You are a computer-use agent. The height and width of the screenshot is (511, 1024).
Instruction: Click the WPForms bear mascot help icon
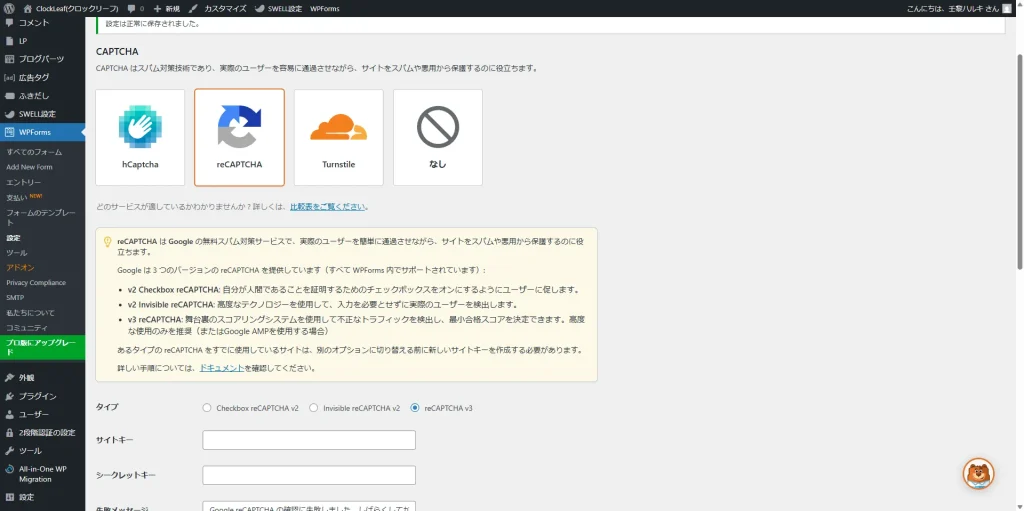point(978,473)
